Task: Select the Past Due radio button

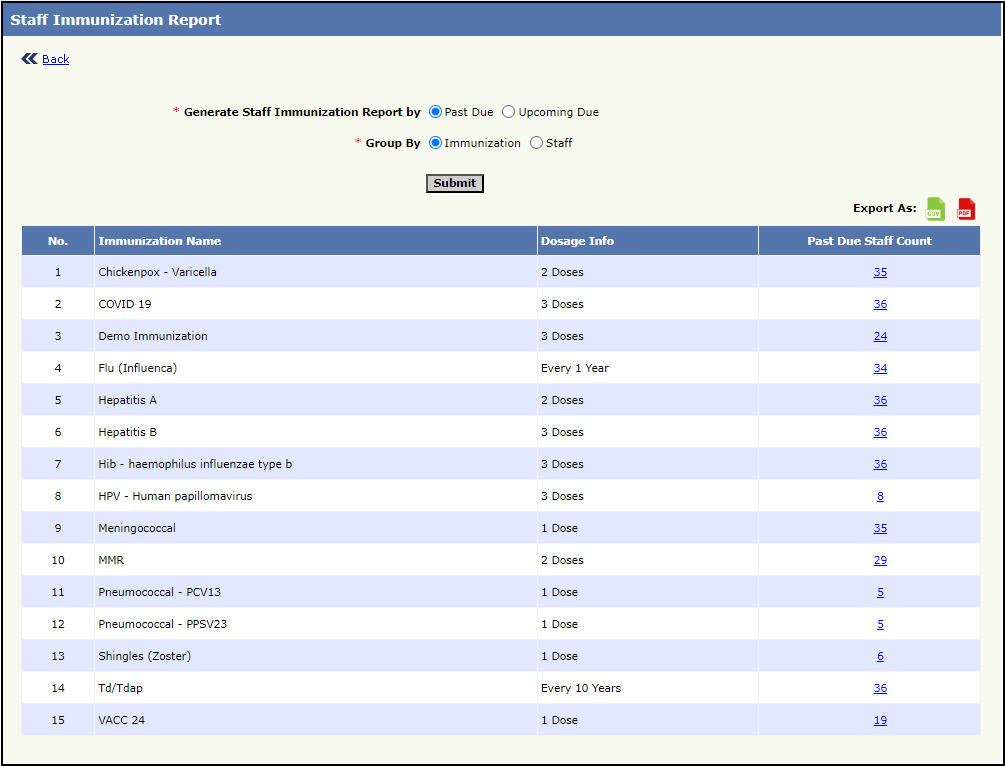Action: pos(435,112)
